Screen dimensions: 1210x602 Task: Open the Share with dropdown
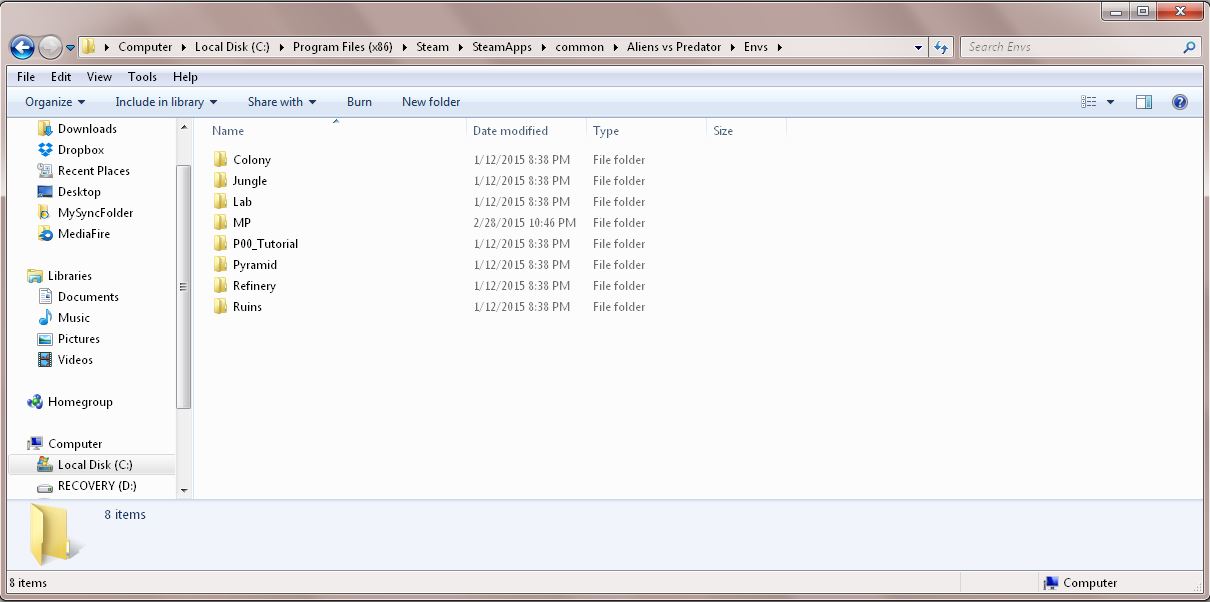pos(282,102)
